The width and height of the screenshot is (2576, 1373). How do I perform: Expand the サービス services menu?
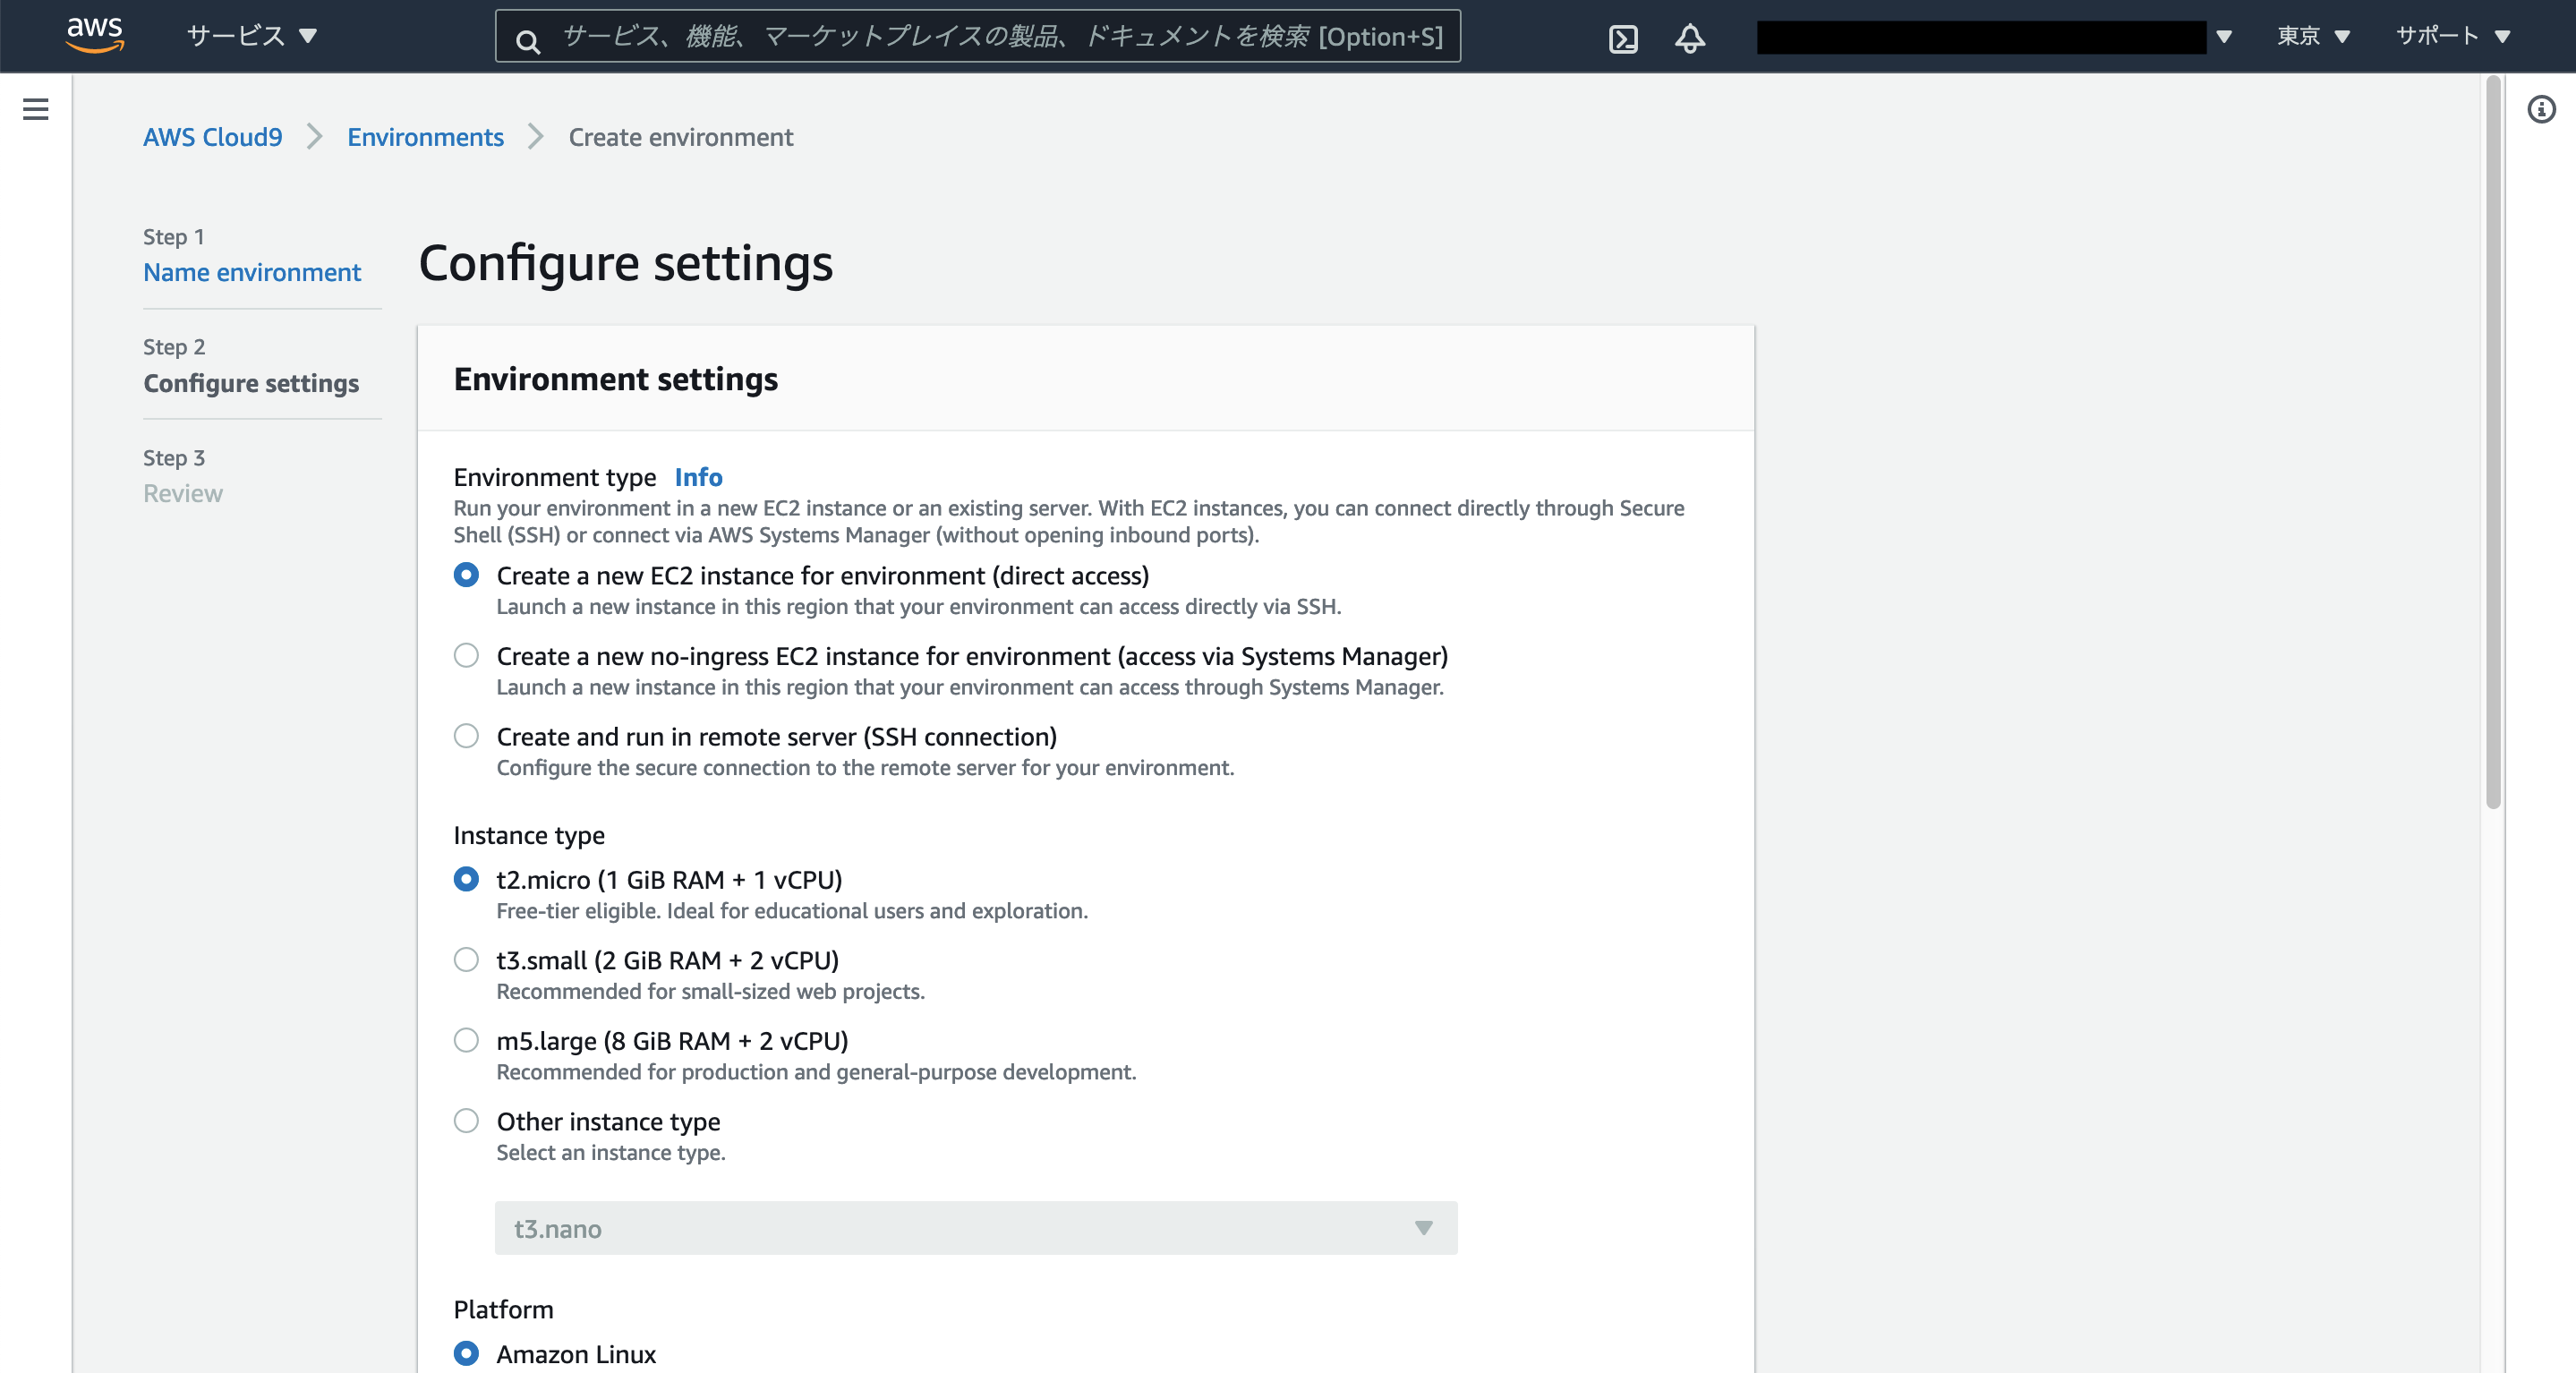(252, 36)
